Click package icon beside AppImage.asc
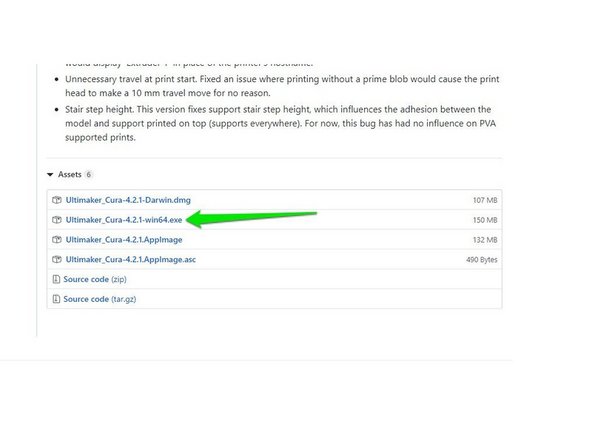Image resolution: width=592 pixels, height=444 pixels. [57, 259]
